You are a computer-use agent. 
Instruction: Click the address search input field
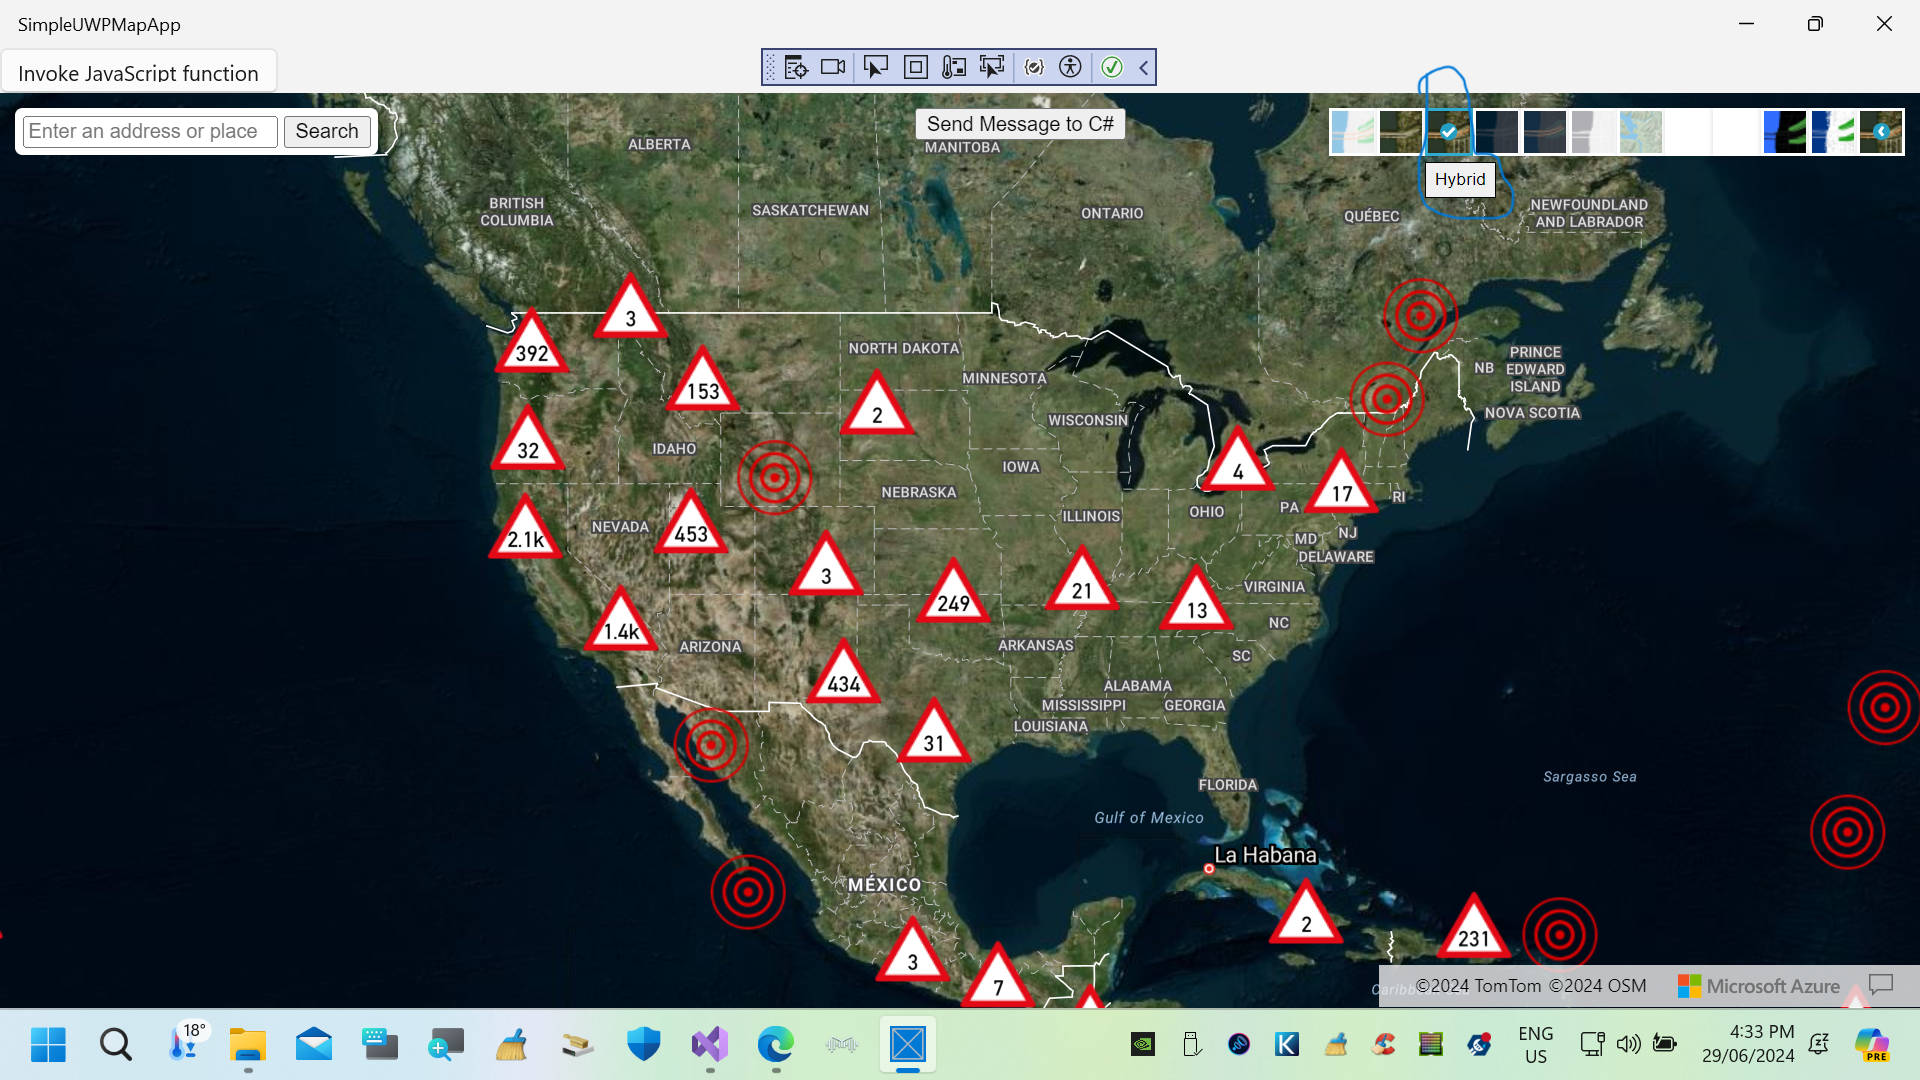(x=148, y=131)
